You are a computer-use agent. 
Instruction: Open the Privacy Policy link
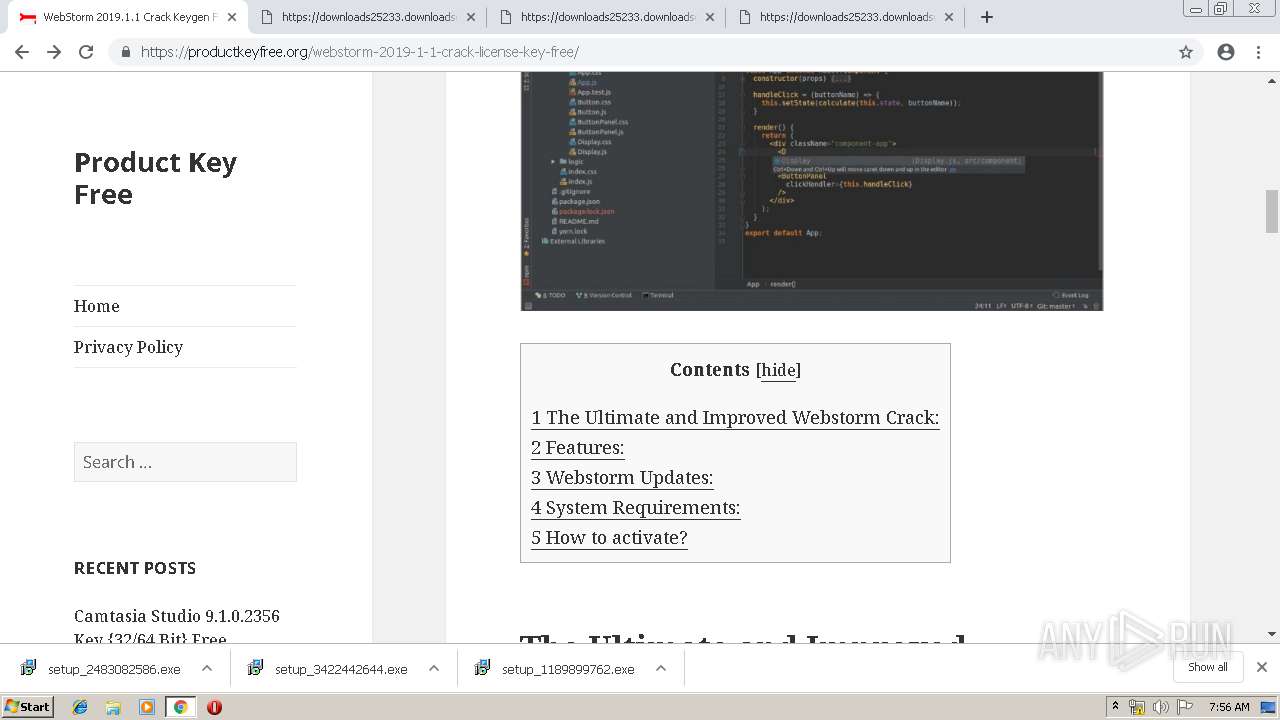tap(128, 347)
